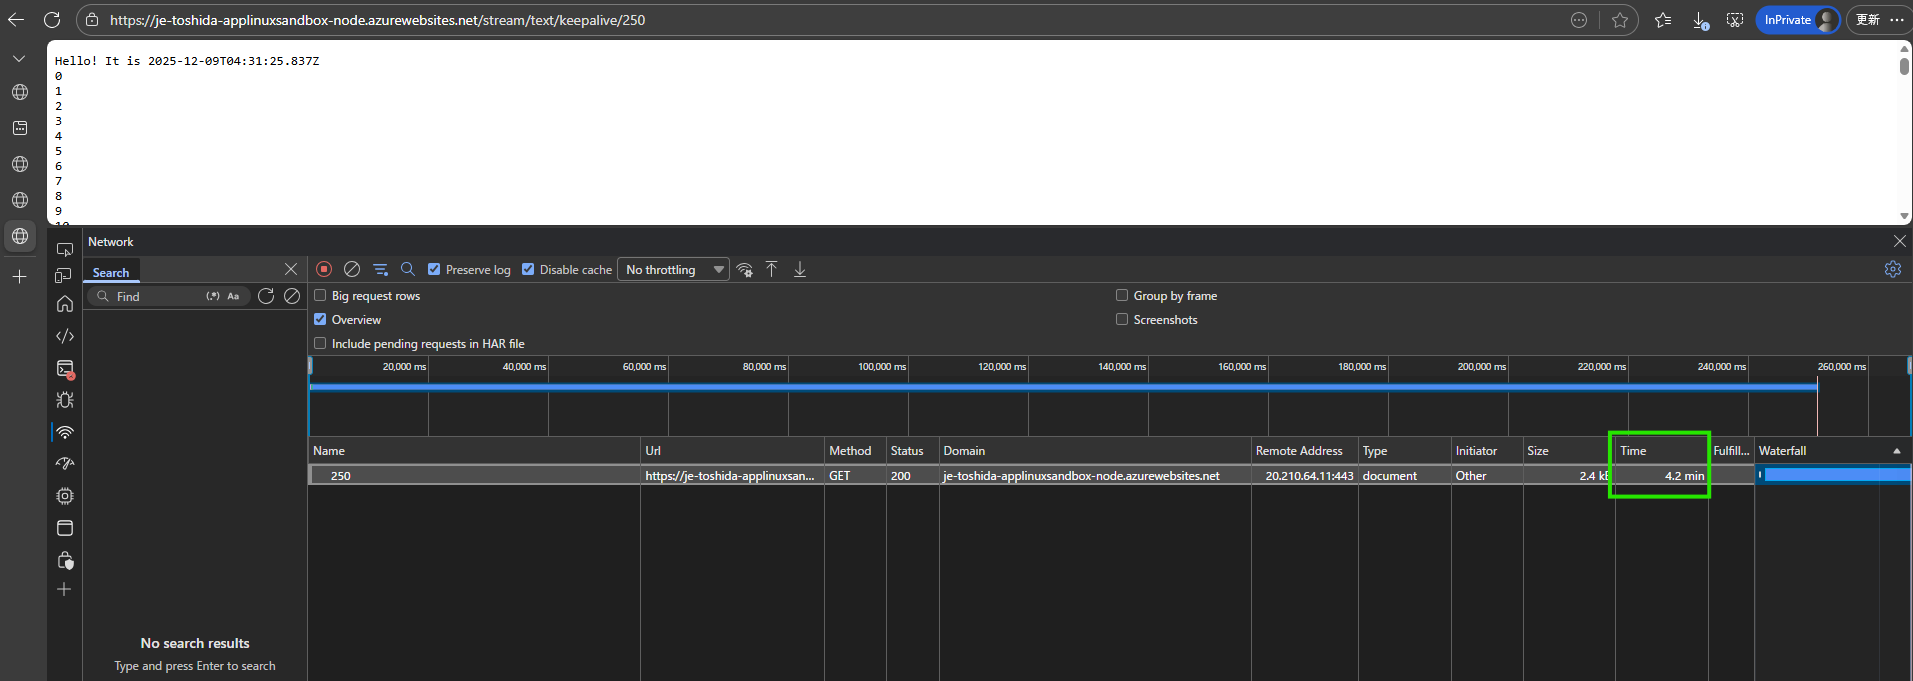Open a new tab with plus button
The width and height of the screenshot is (1913, 681).
pyautogui.click(x=19, y=276)
